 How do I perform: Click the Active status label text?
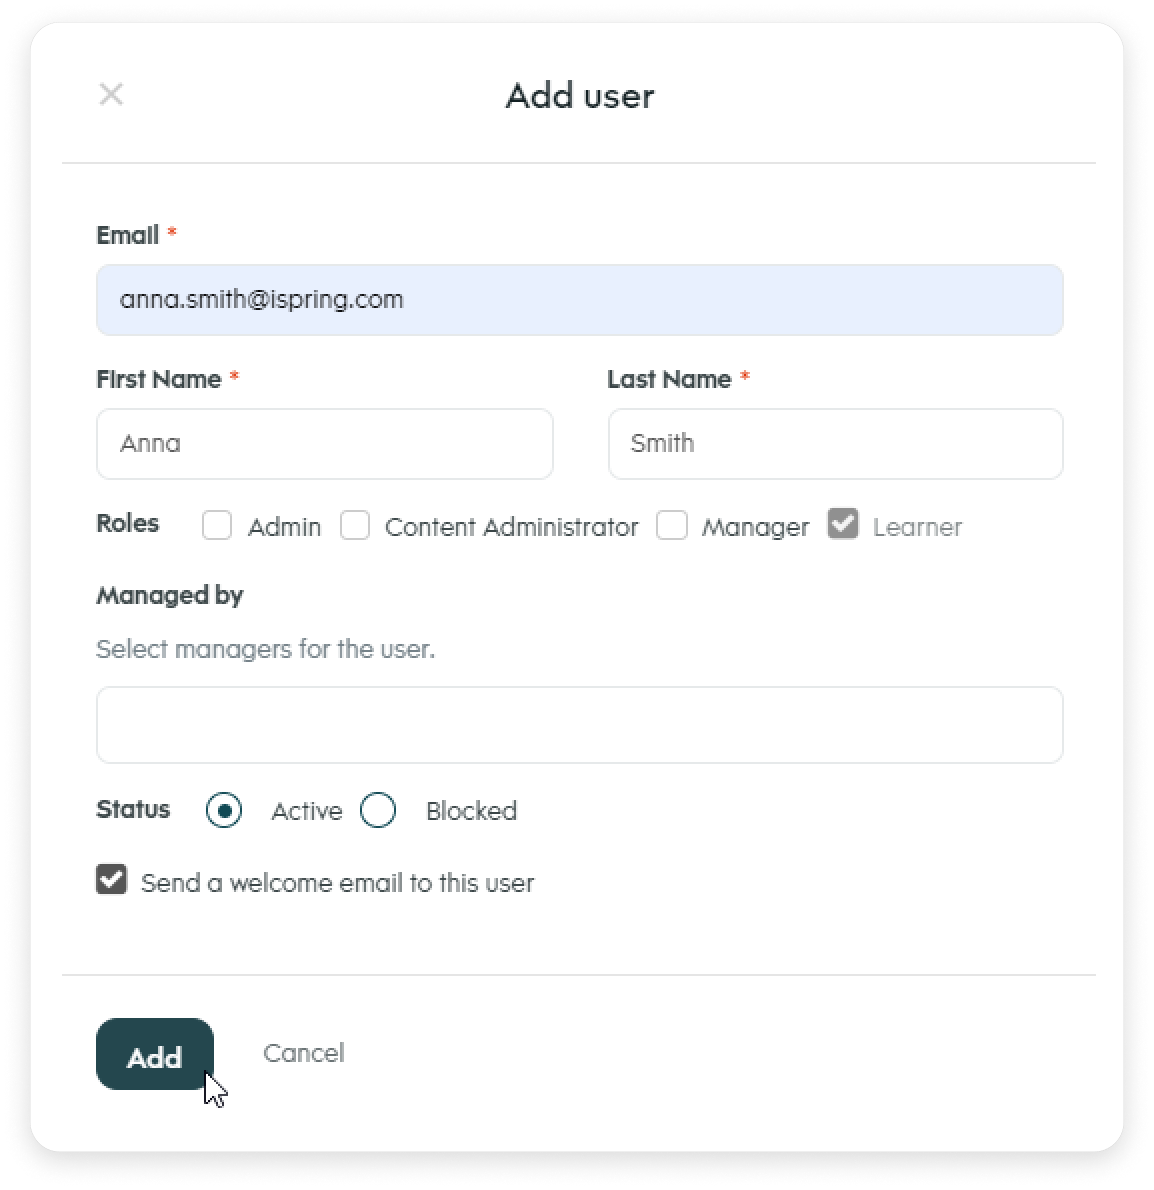click(307, 811)
